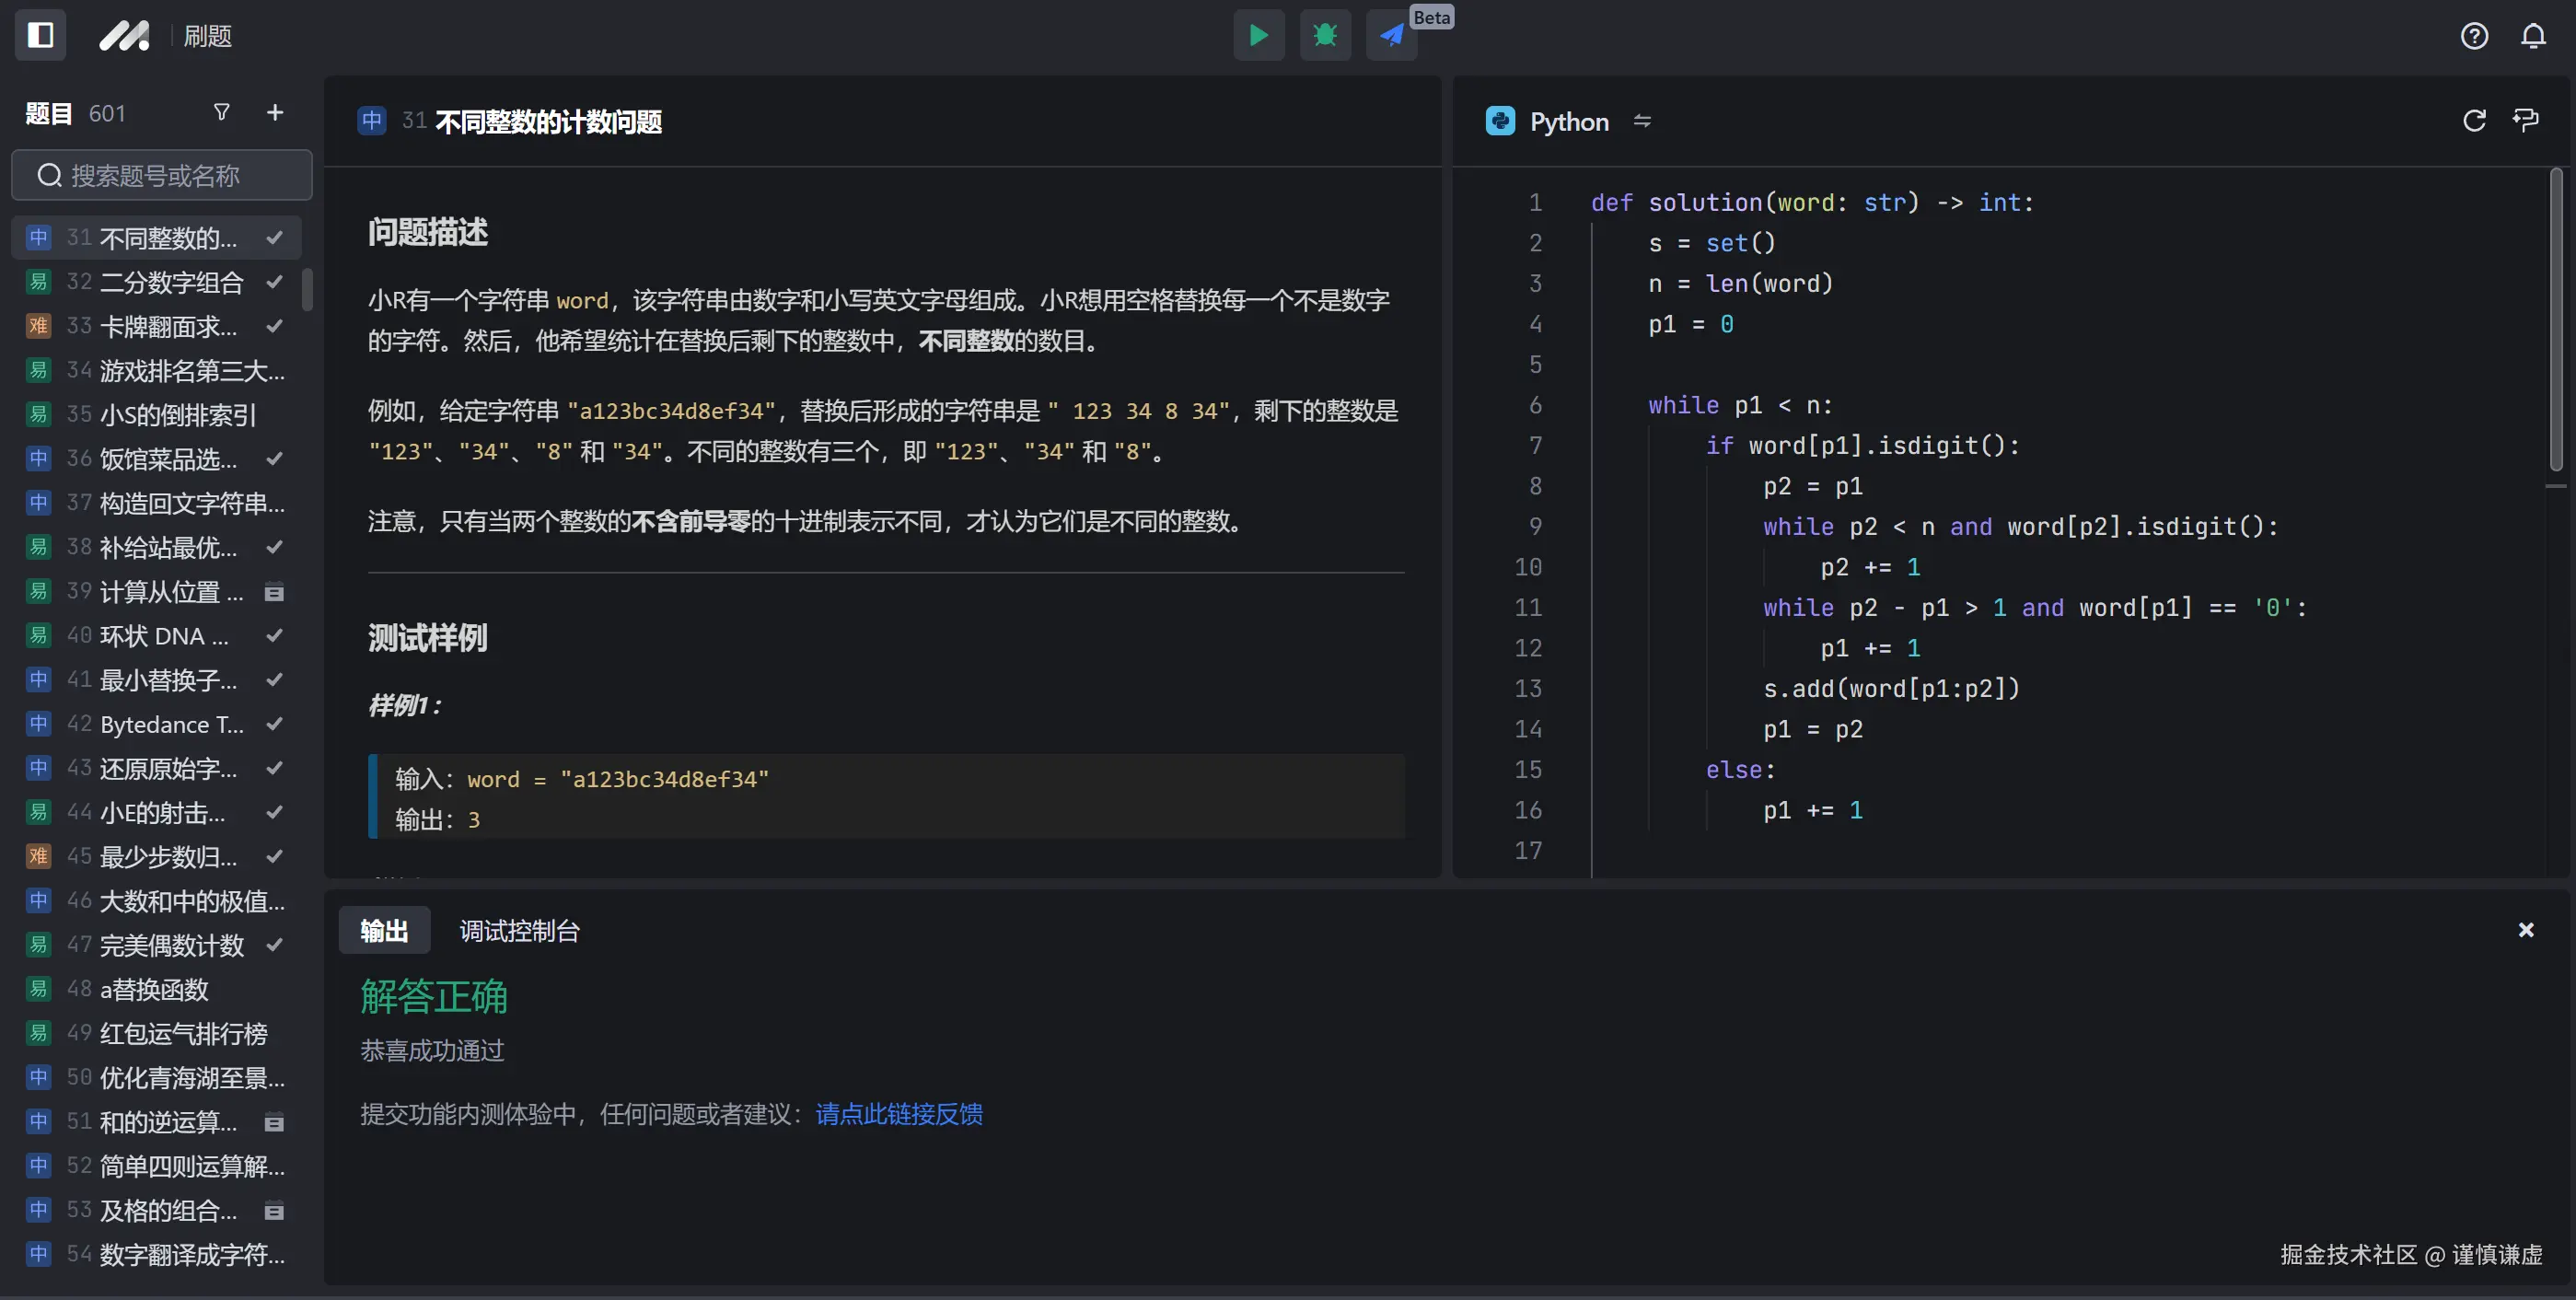Open problem 32 二分数字组合
This screenshot has height=1300, width=2576.
(x=170, y=282)
